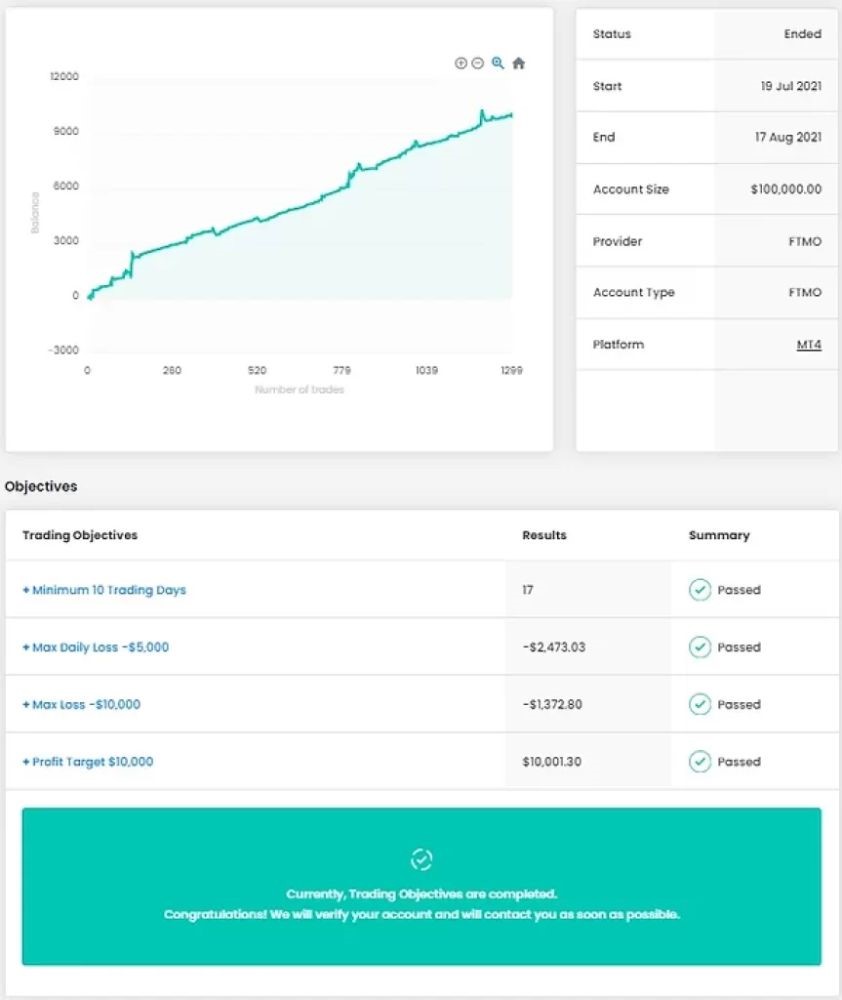Click the zoom out minus icon on chart
This screenshot has height=1000, width=842.
[478, 63]
